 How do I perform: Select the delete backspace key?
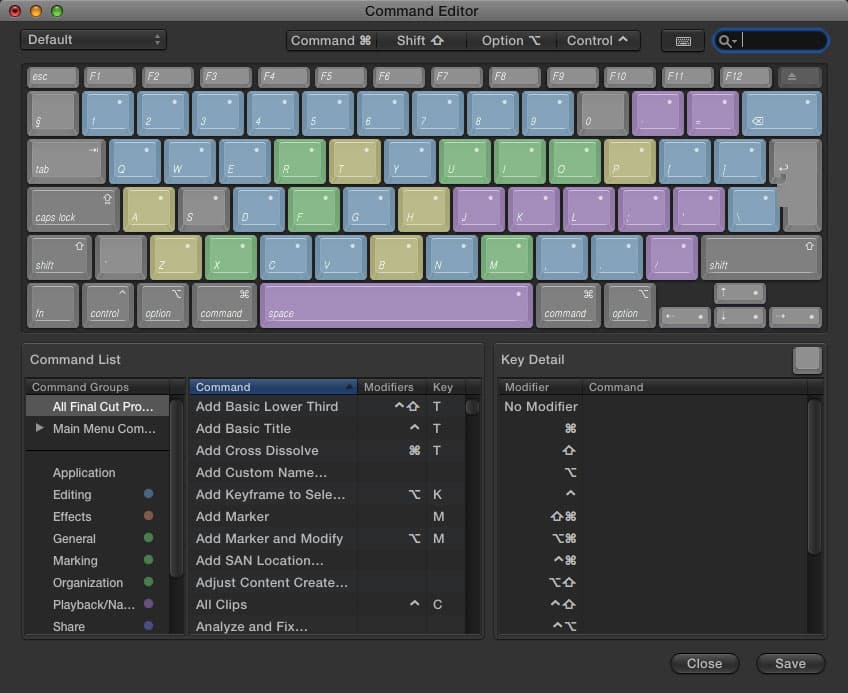781,114
